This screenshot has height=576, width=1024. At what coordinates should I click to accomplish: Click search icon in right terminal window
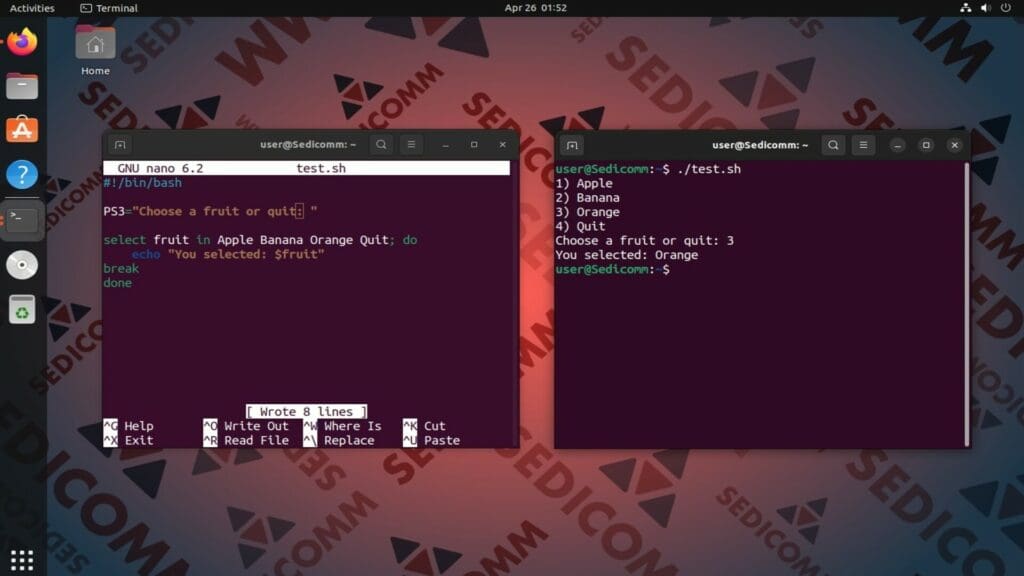pos(833,145)
